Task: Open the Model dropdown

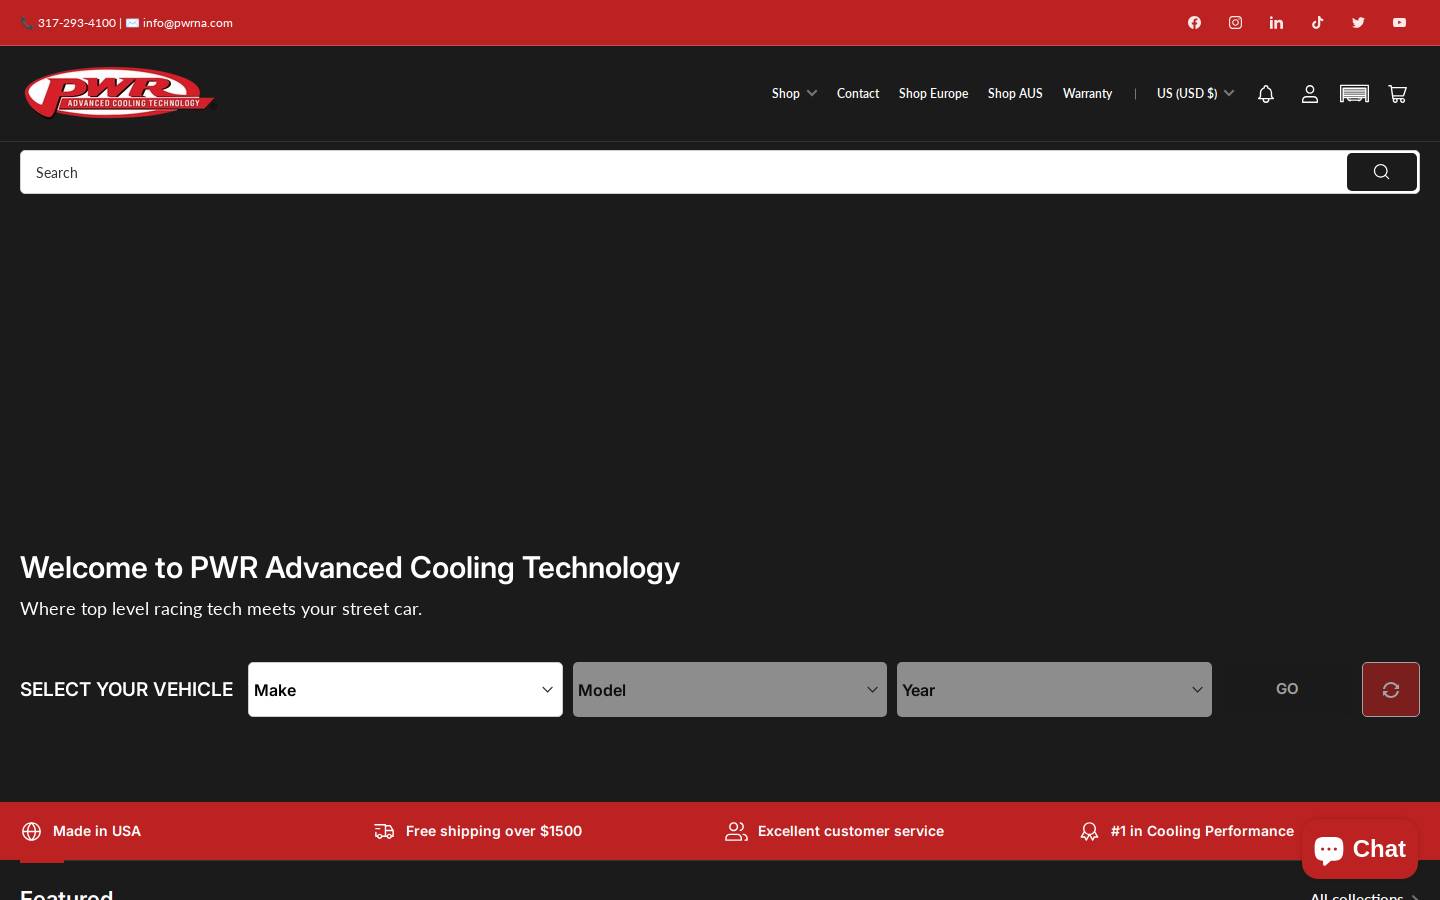Action: tap(730, 689)
